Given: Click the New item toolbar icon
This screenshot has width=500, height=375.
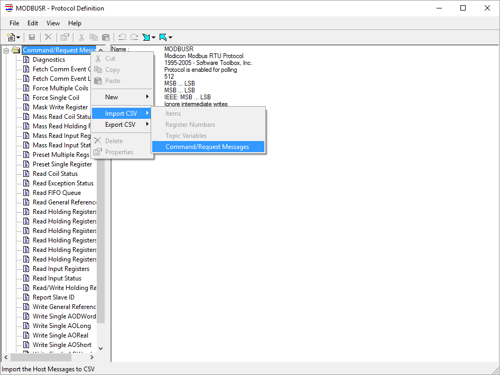Looking at the screenshot, I should 11,37.
